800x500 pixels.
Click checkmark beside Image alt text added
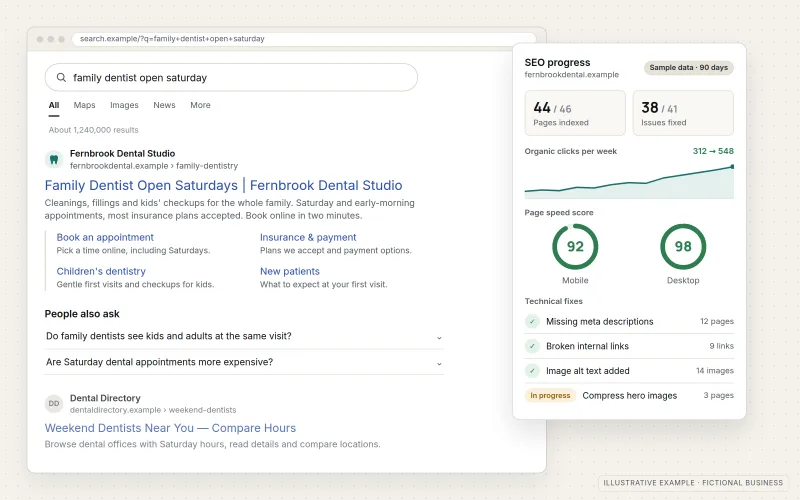(532, 370)
